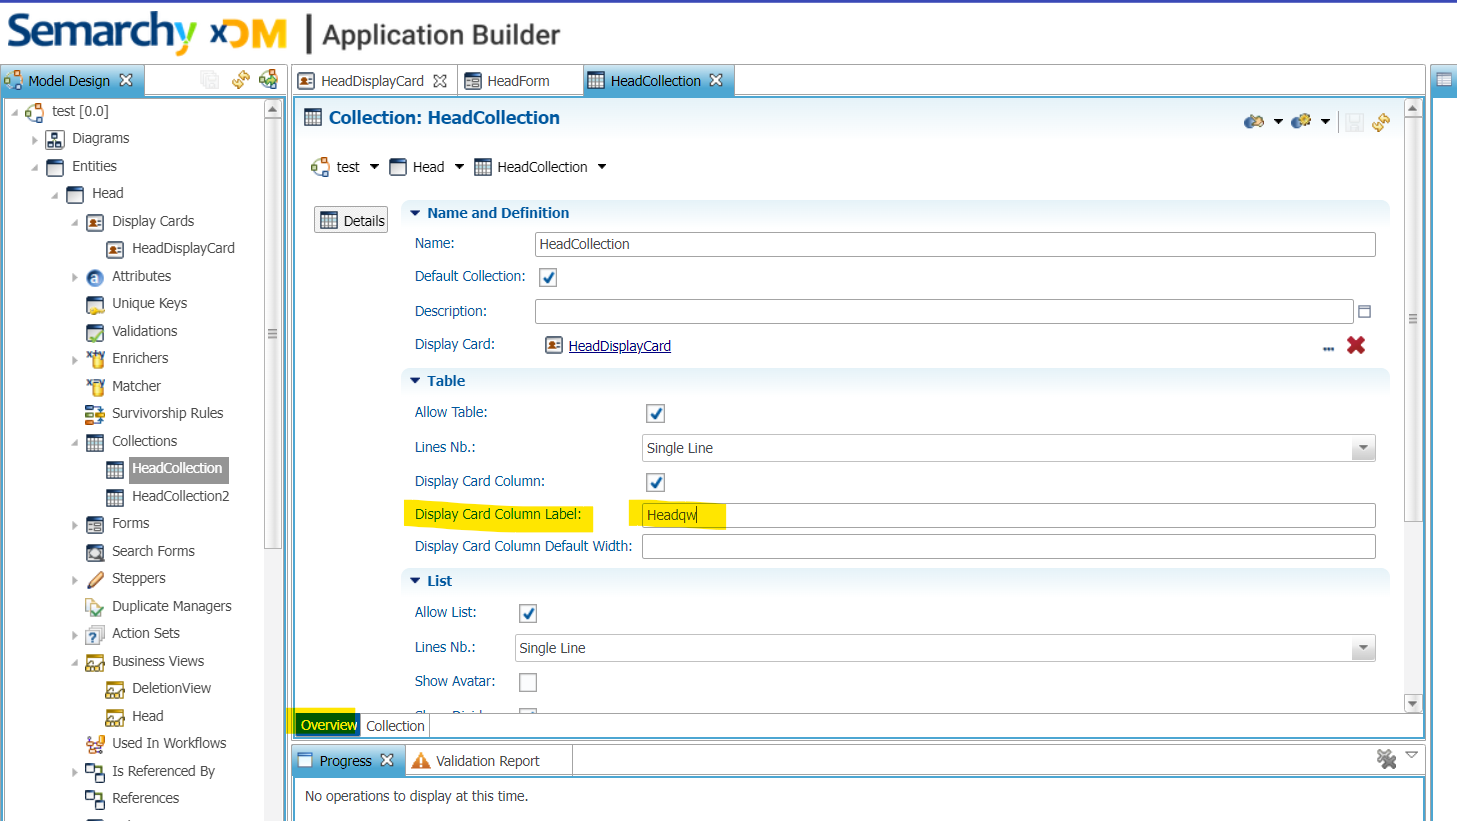The image size is (1457, 821).
Task: Click the refresh icon in Model Design toolbar
Action: coord(241,80)
